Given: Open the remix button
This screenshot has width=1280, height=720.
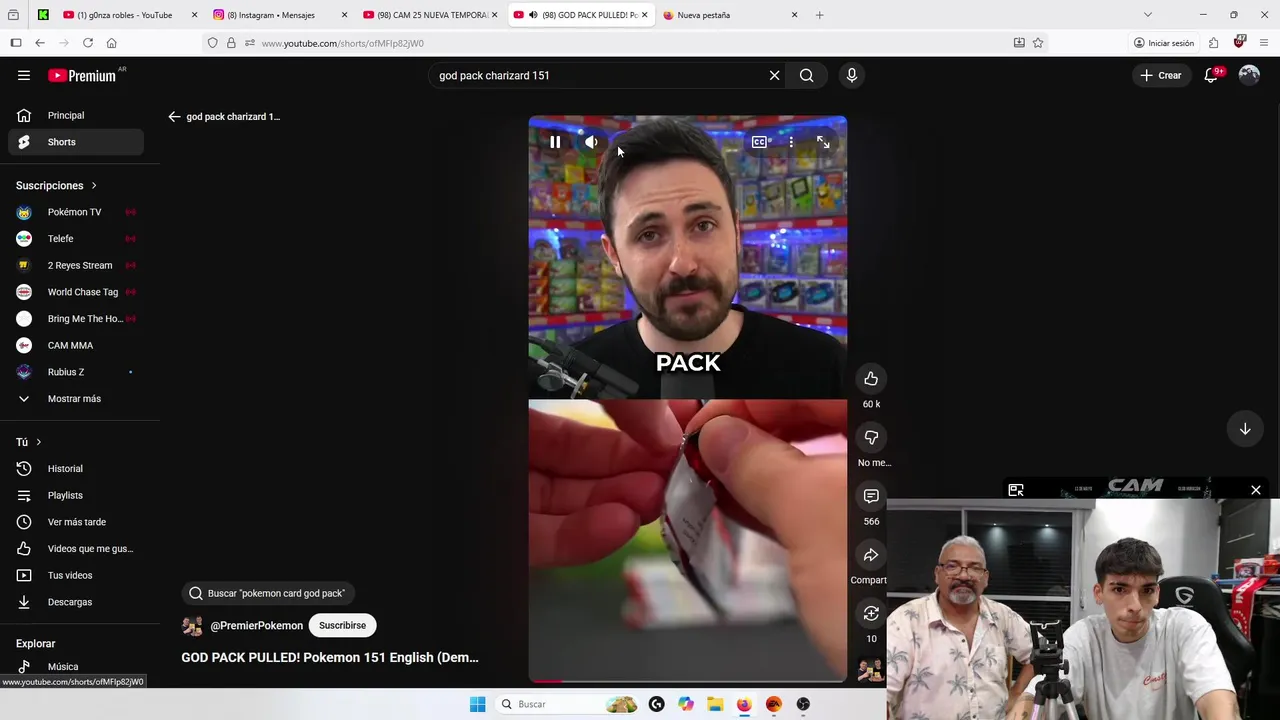Looking at the screenshot, I should [x=871, y=613].
